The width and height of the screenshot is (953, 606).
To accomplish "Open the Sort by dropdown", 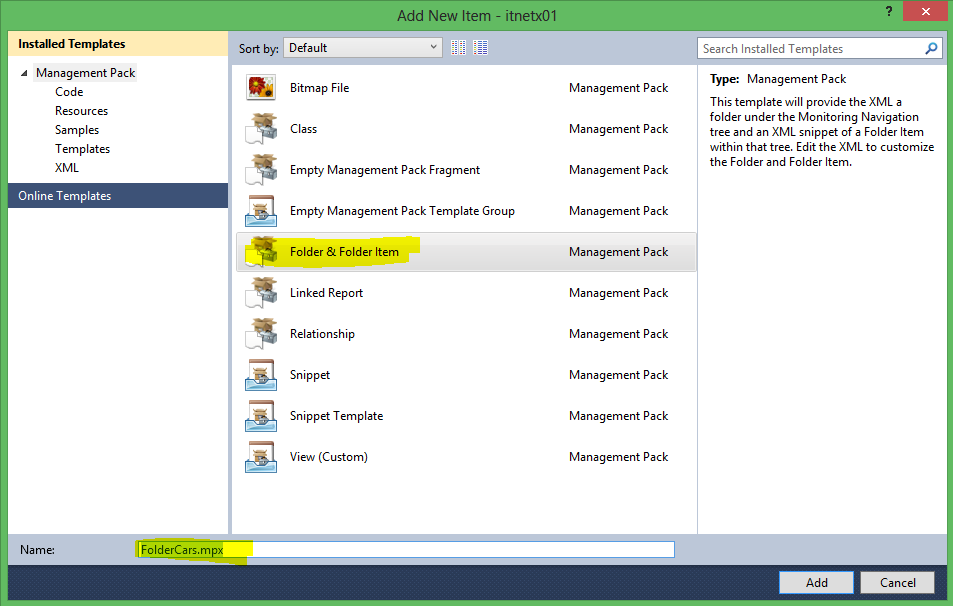I will click(x=363, y=47).
